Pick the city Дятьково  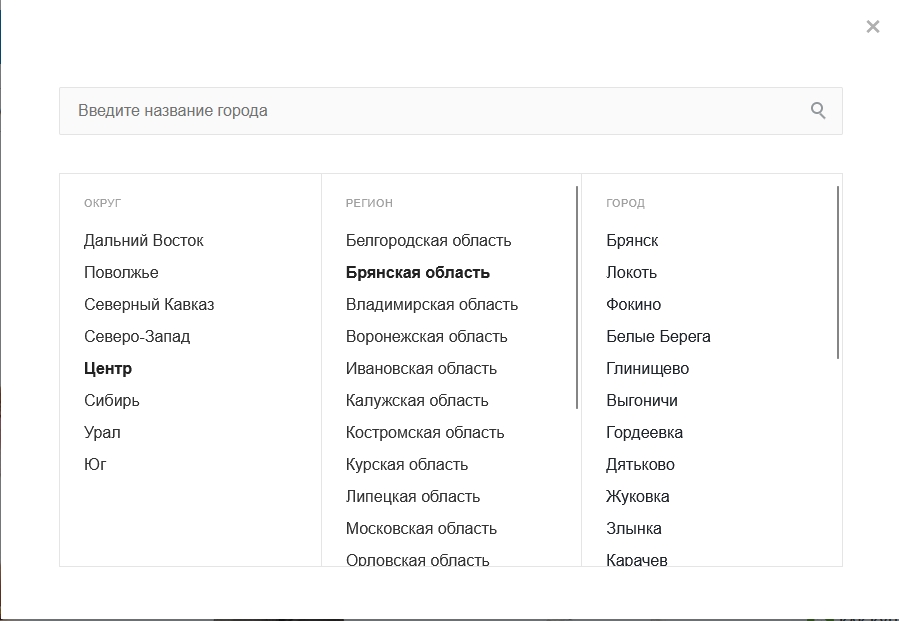(x=640, y=464)
